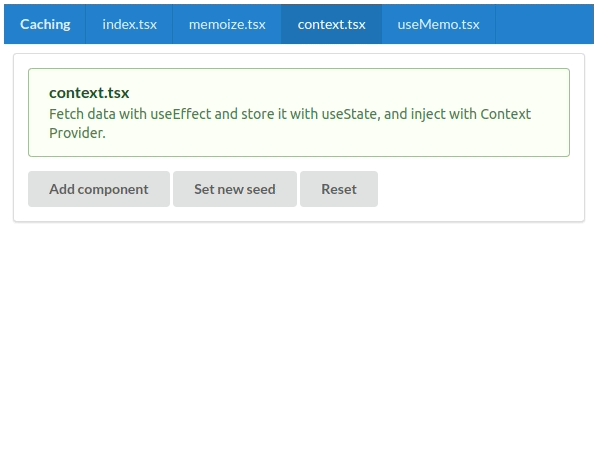Screen dimensions: 595x459
Task: Add another component to the page
Action: coord(99,189)
